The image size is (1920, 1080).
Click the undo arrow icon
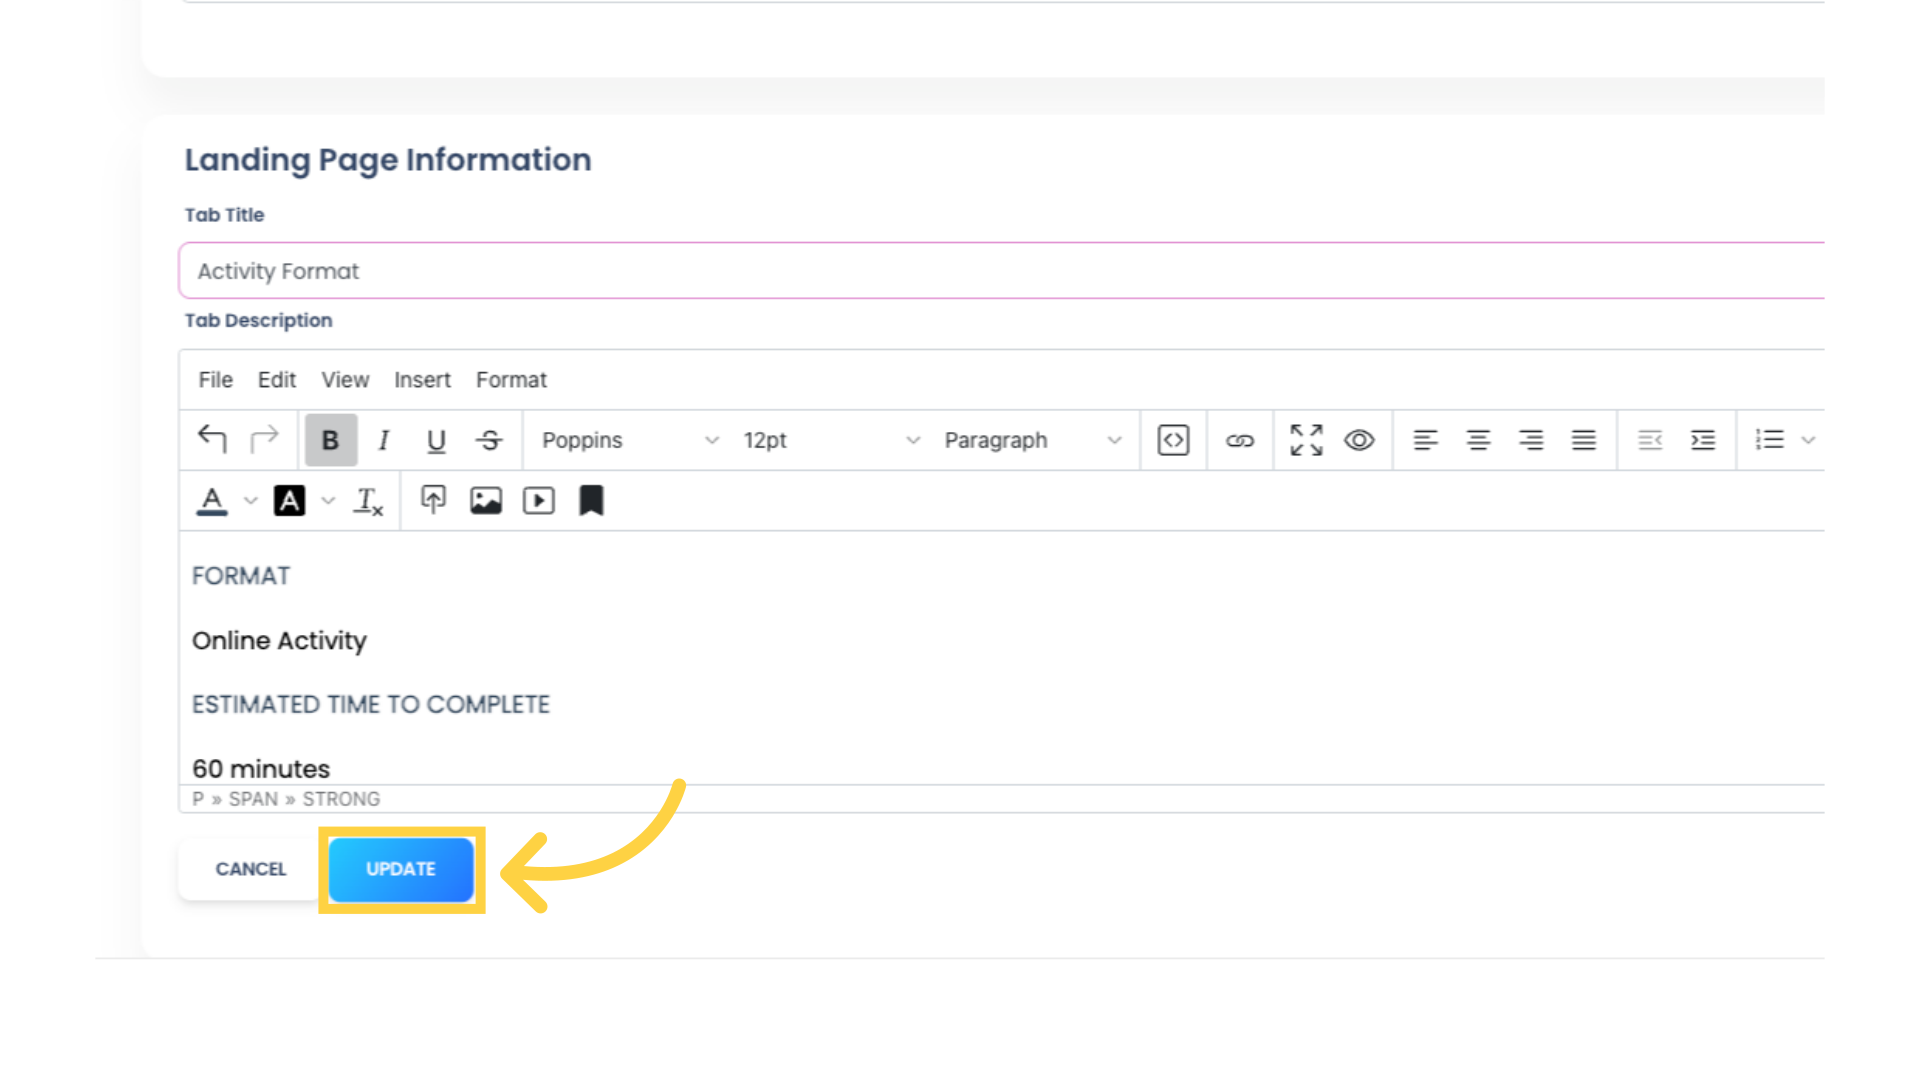[x=211, y=439]
